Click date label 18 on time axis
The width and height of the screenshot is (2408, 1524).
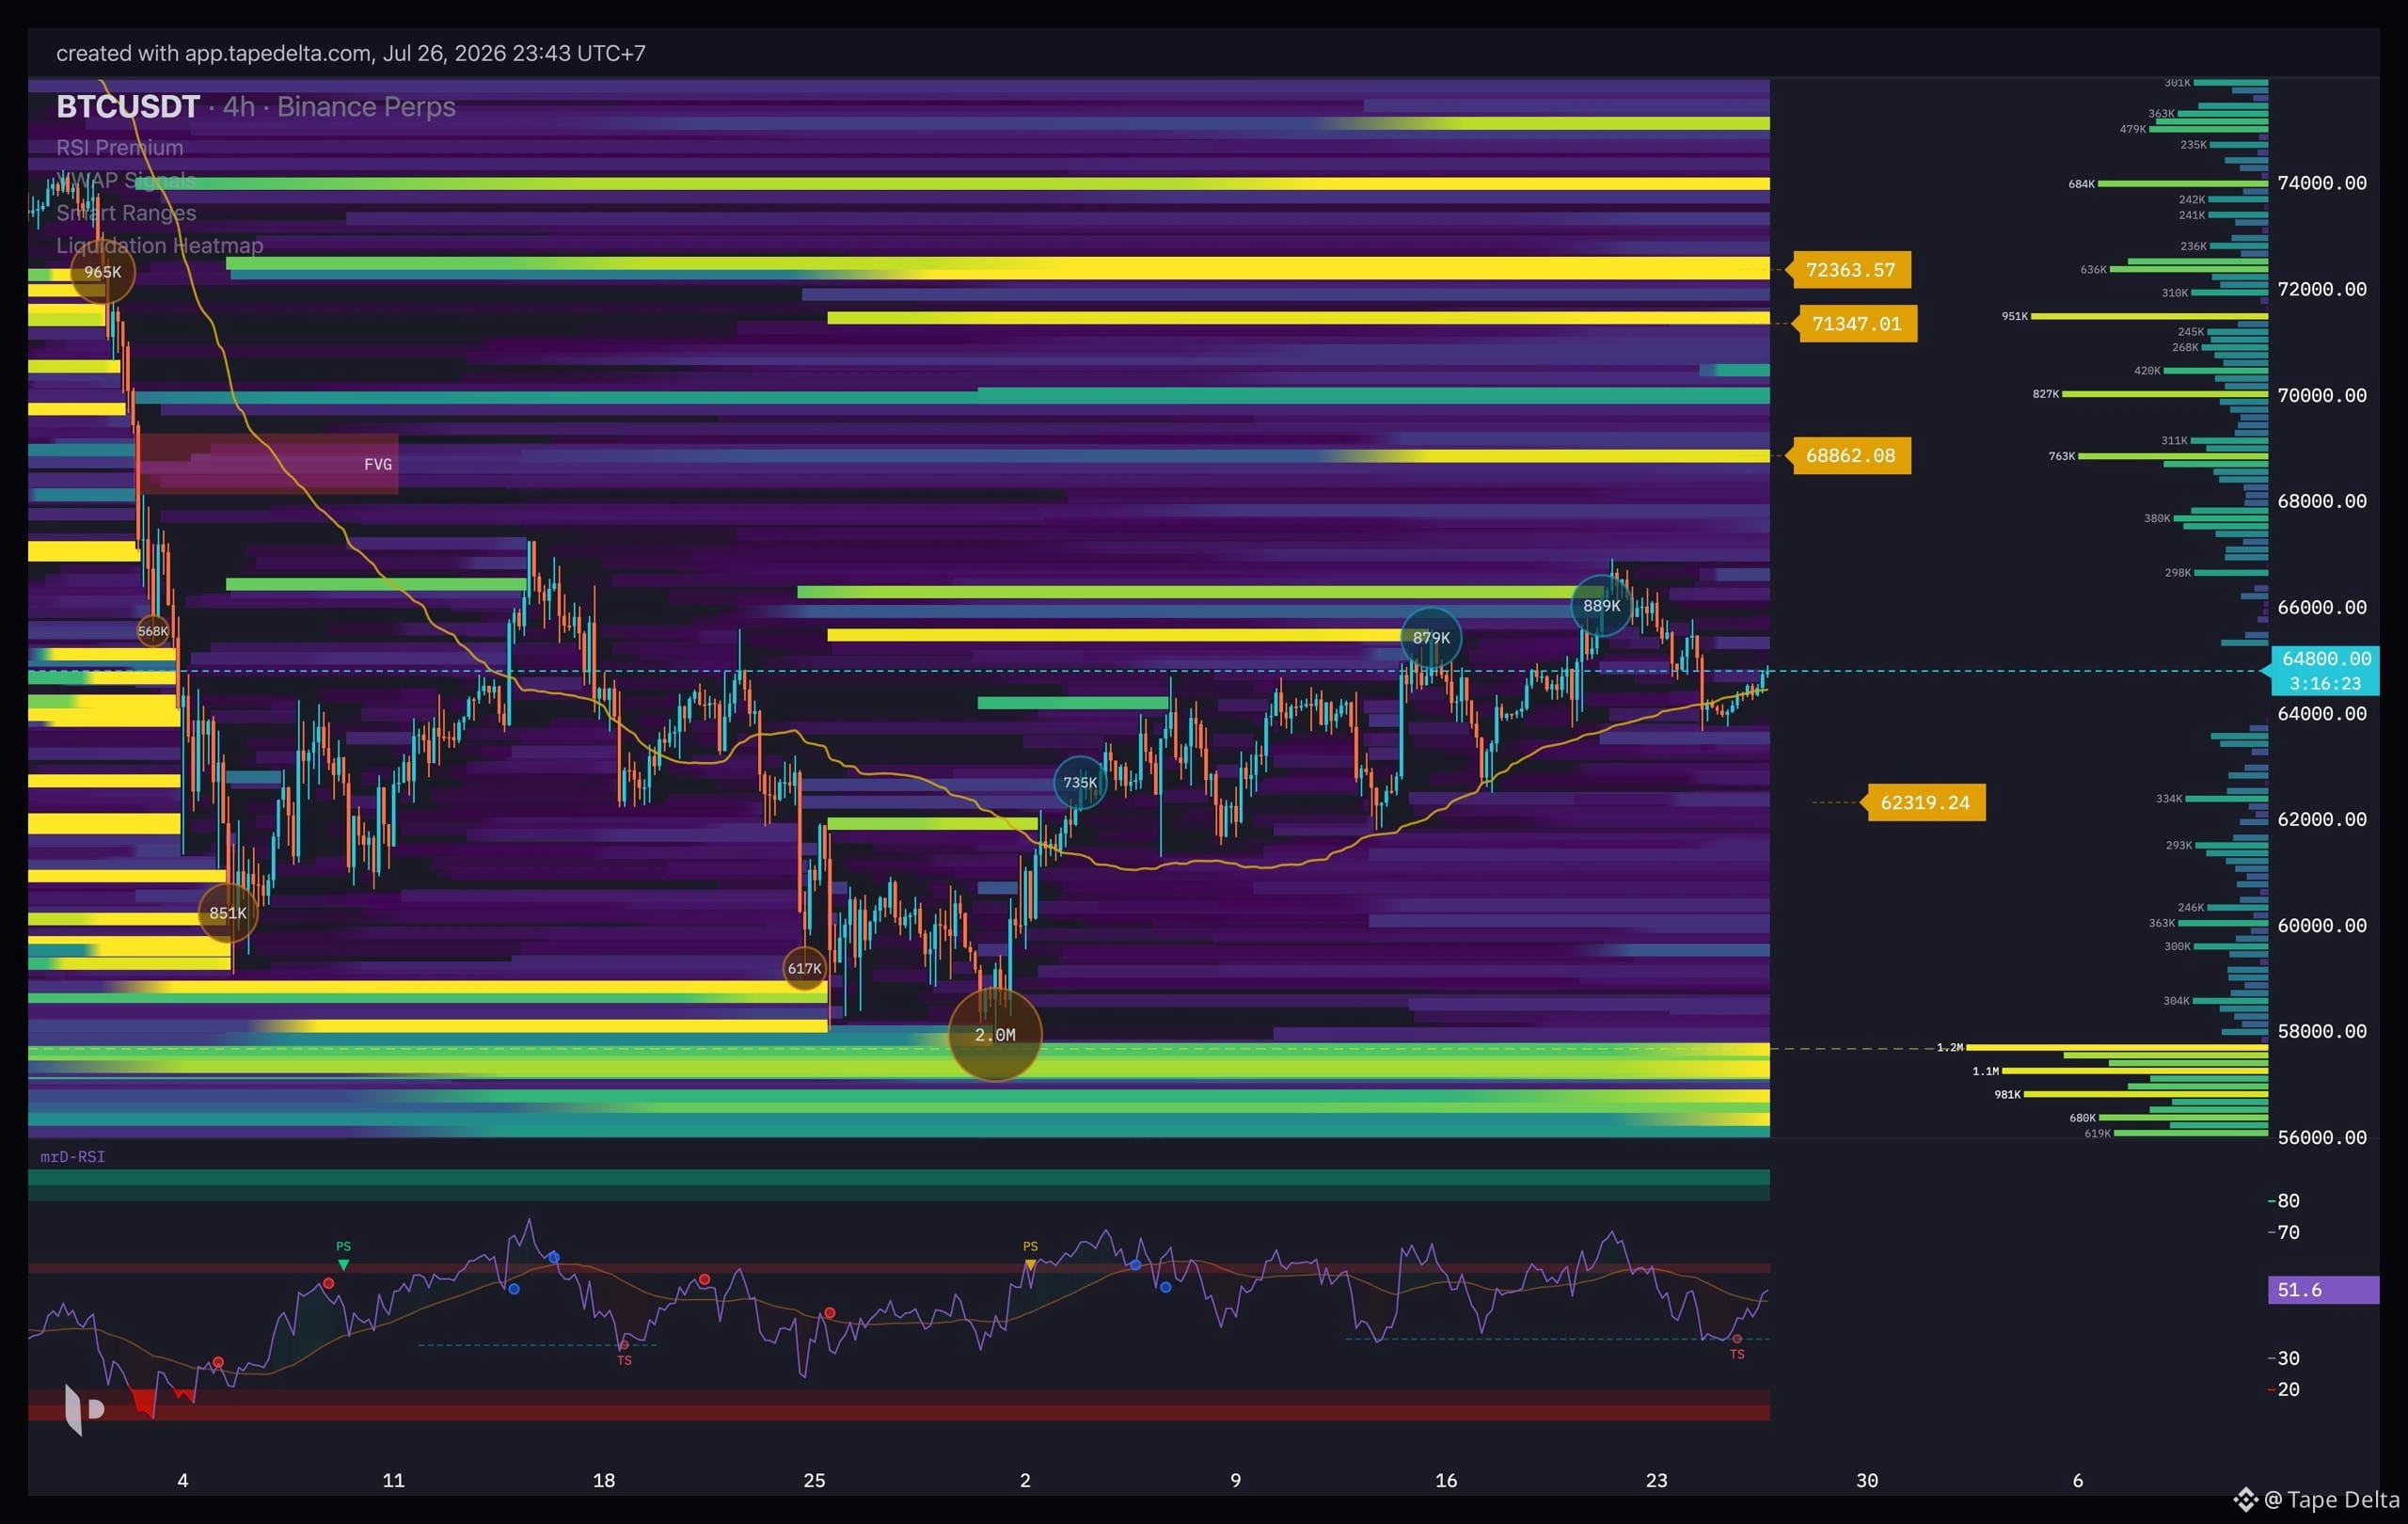coord(604,1480)
